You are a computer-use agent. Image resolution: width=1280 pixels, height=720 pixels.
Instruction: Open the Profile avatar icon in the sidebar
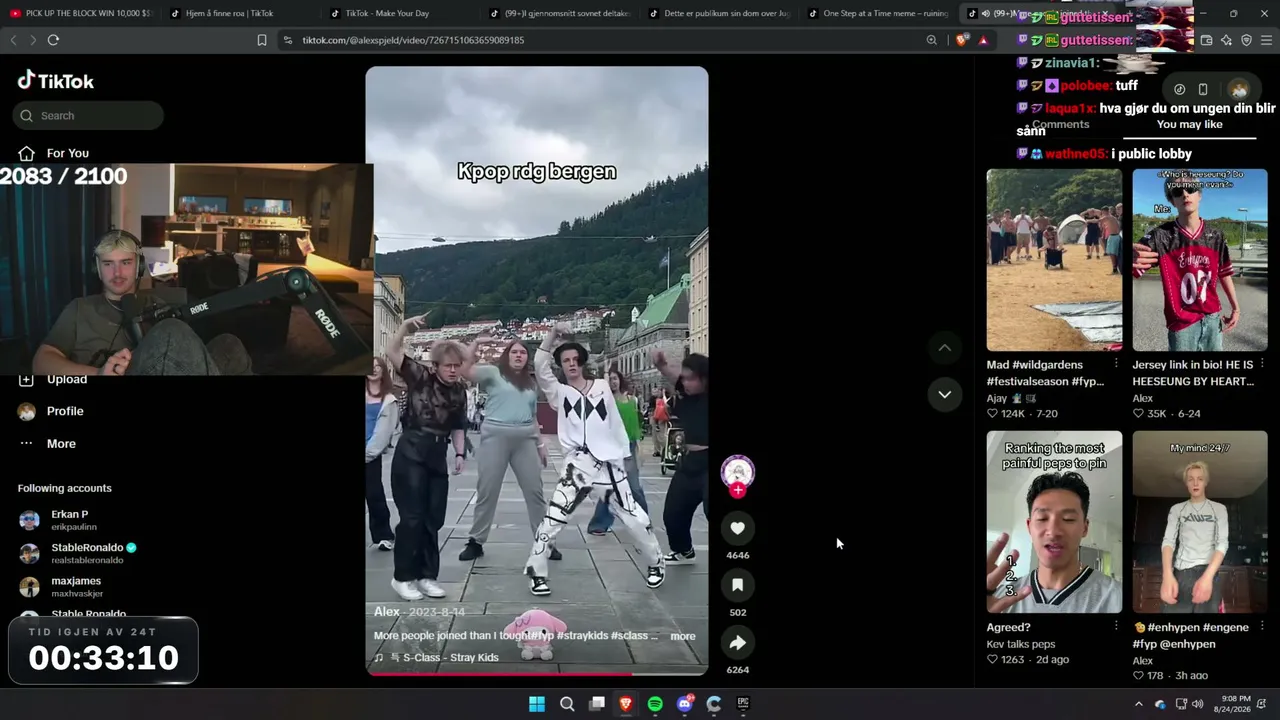click(x=27, y=411)
